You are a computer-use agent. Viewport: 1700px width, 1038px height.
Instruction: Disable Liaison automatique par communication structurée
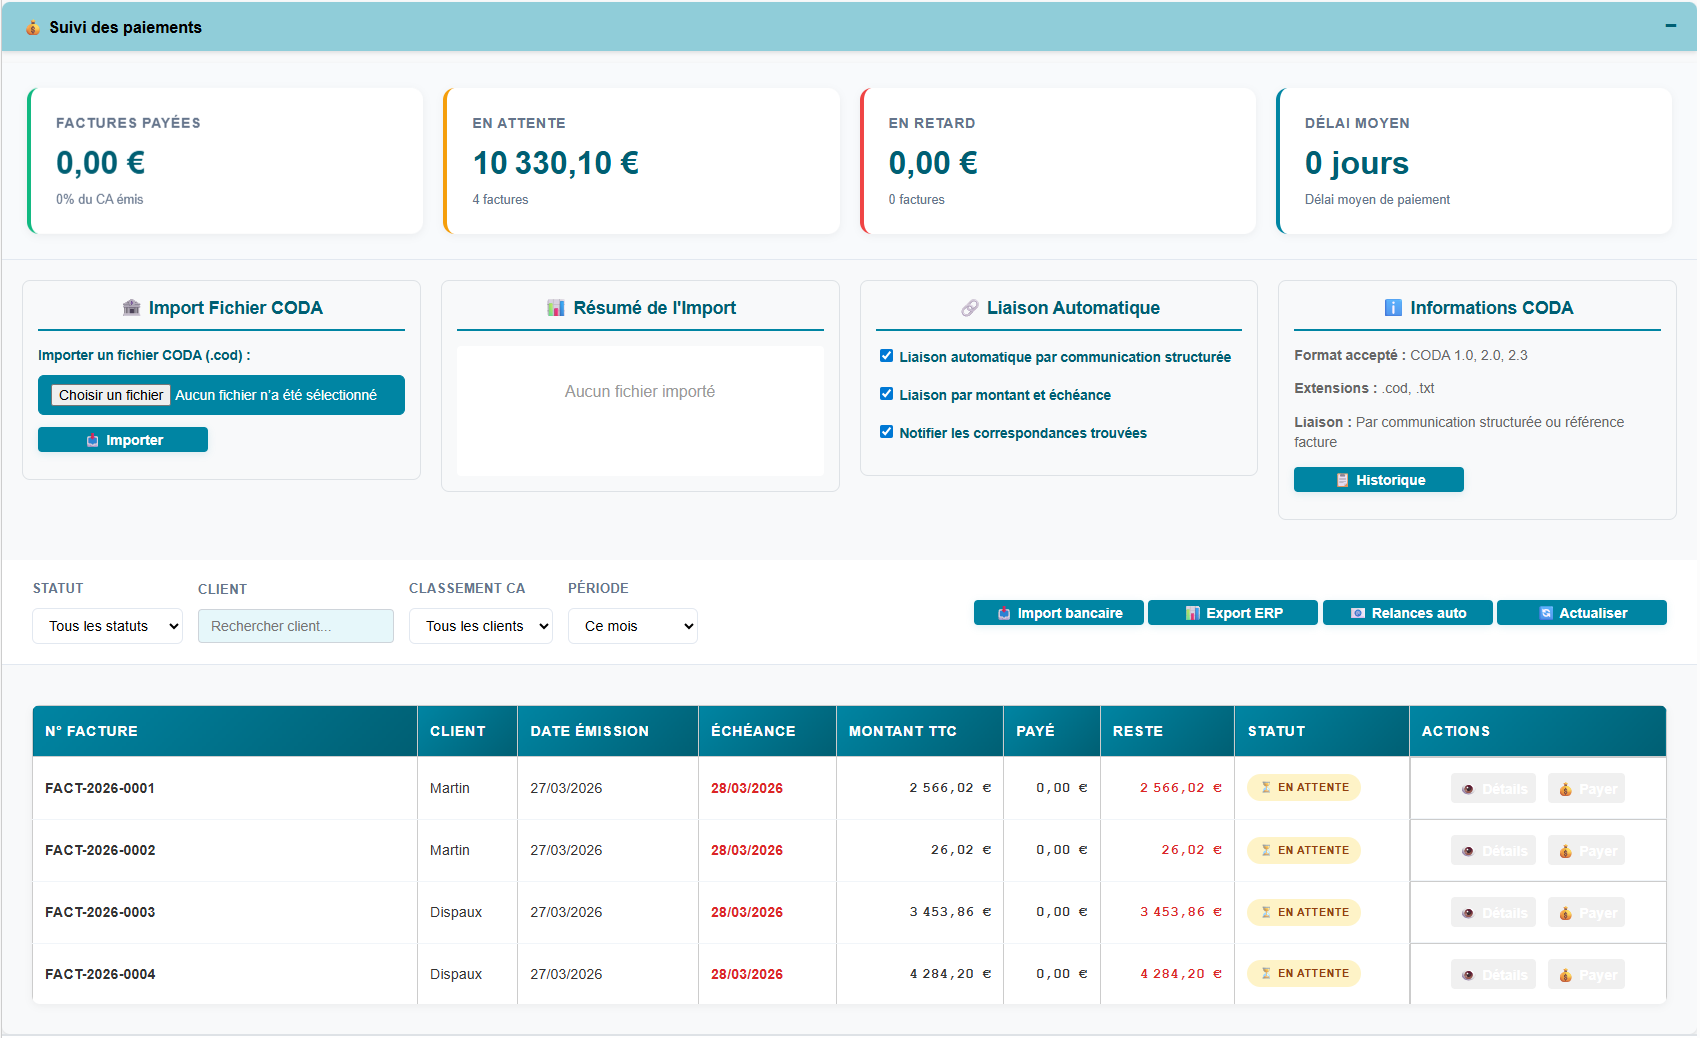886,355
